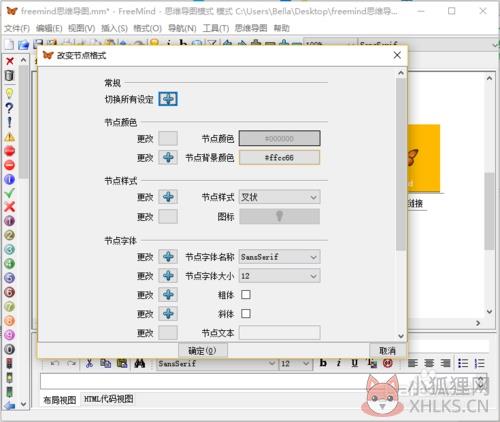Switch to the HTML代码视图 tab
This screenshot has height=422, width=500.
point(108,399)
